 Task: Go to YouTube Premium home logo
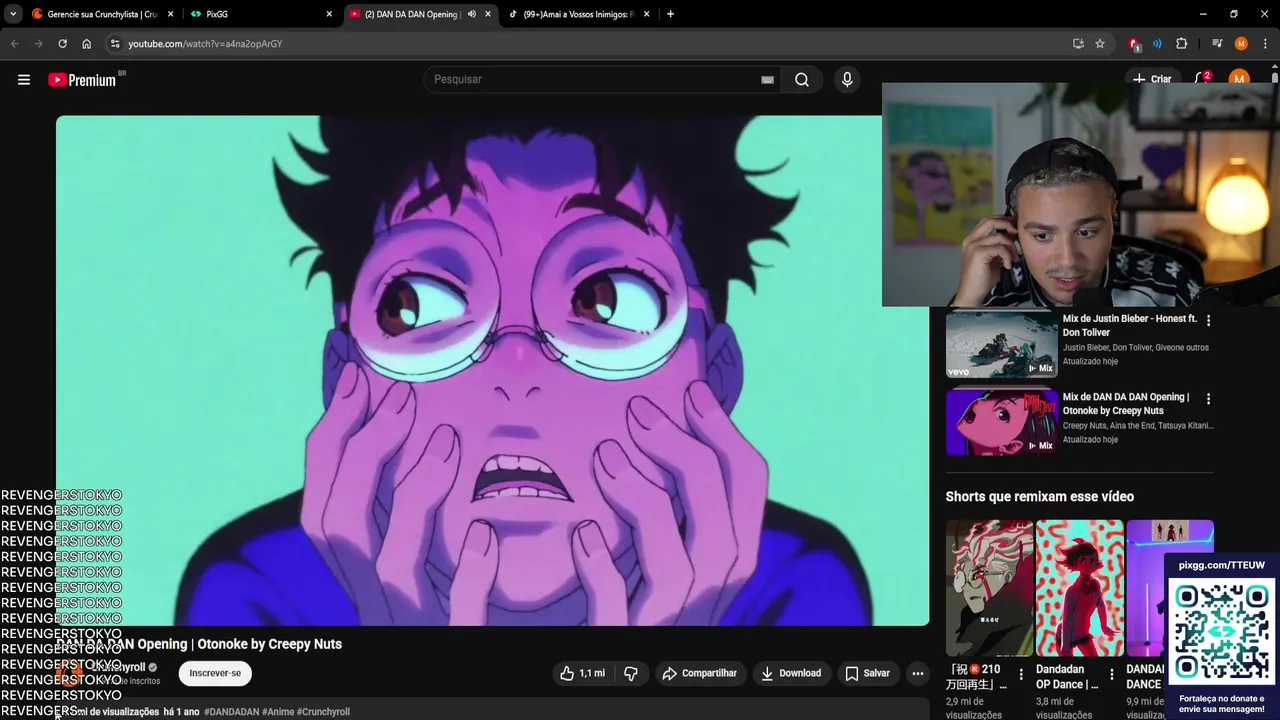(x=85, y=80)
